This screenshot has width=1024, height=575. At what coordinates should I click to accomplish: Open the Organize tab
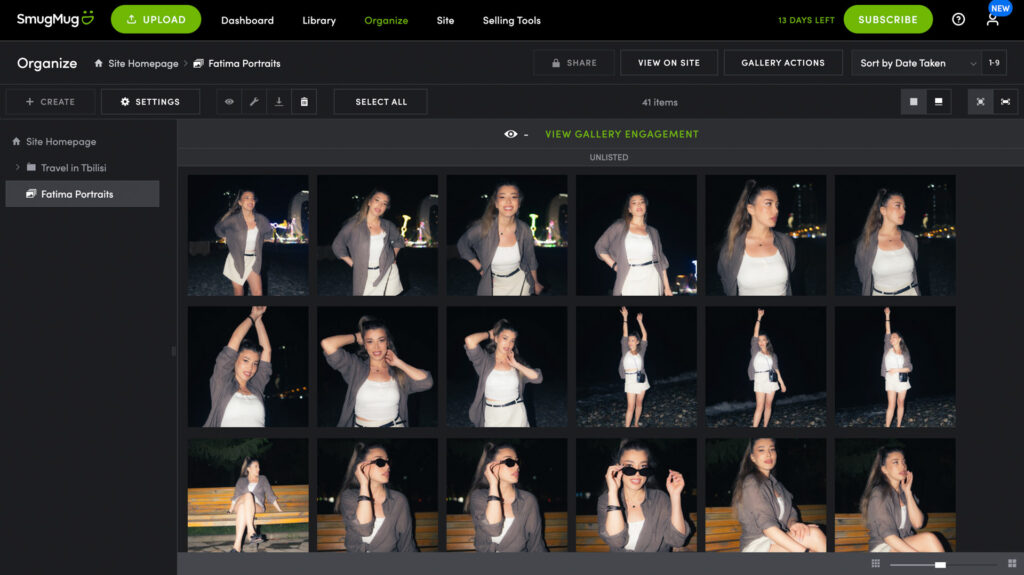[386, 20]
